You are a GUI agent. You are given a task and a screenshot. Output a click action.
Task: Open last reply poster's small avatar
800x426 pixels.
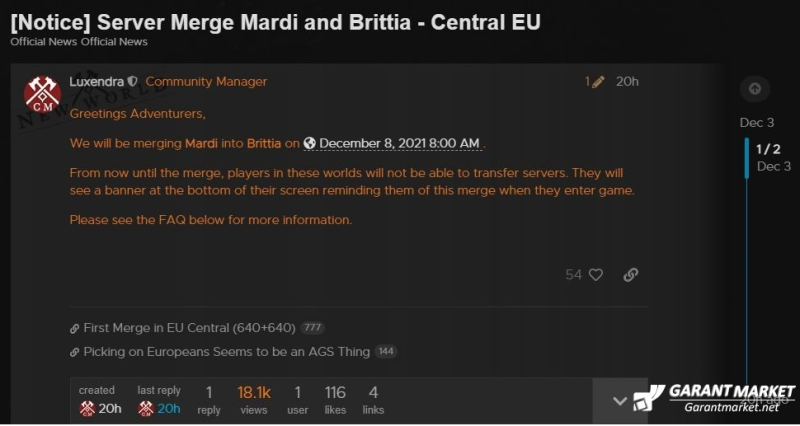pyautogui.click(x=146, y=408)
